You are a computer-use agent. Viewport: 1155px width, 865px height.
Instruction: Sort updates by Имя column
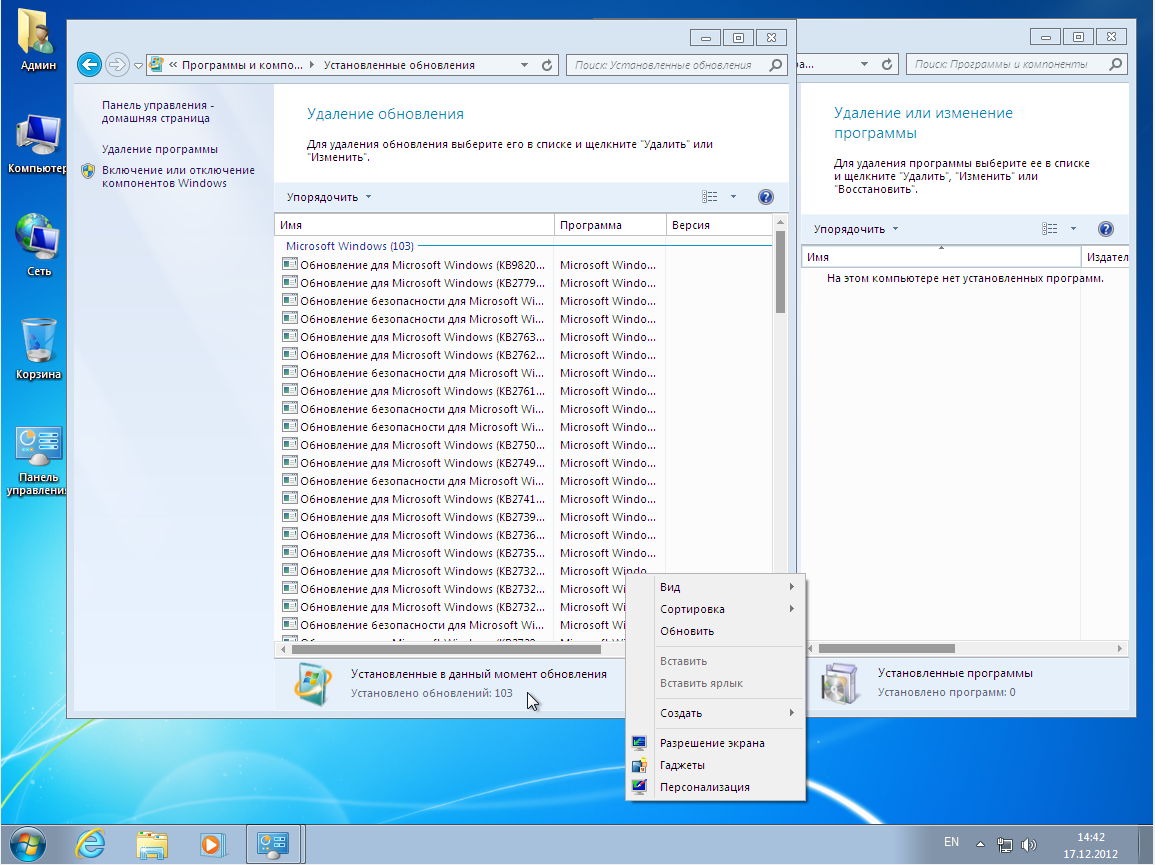(415, 225)
